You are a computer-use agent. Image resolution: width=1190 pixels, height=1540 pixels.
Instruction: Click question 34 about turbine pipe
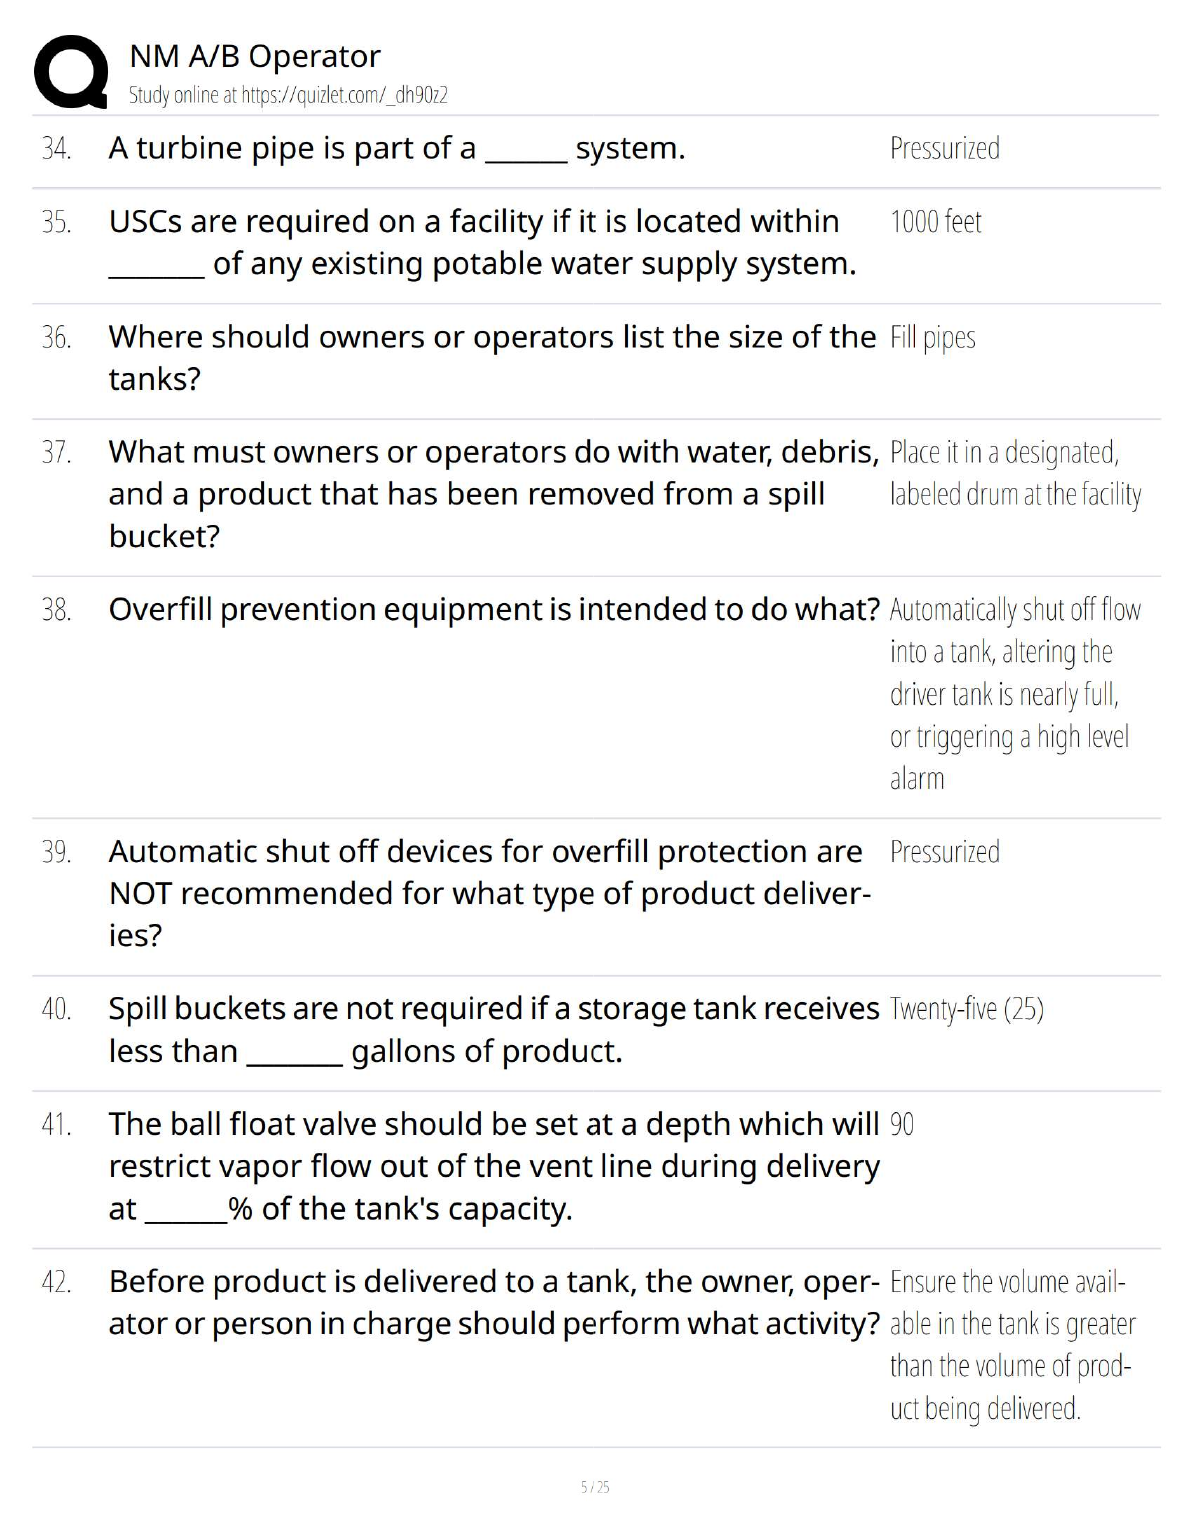click(x=396, y=148)
